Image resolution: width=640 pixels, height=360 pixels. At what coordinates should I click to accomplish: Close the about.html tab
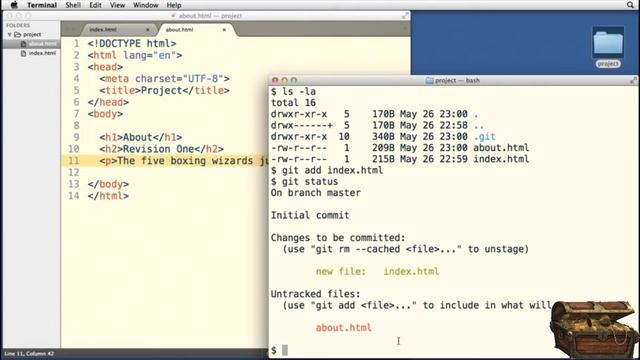pos(224,30)
